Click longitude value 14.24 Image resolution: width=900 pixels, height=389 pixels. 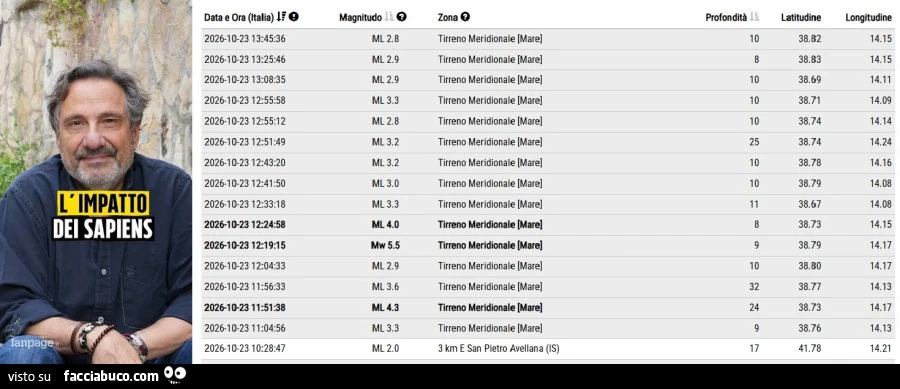coord(880,142)
